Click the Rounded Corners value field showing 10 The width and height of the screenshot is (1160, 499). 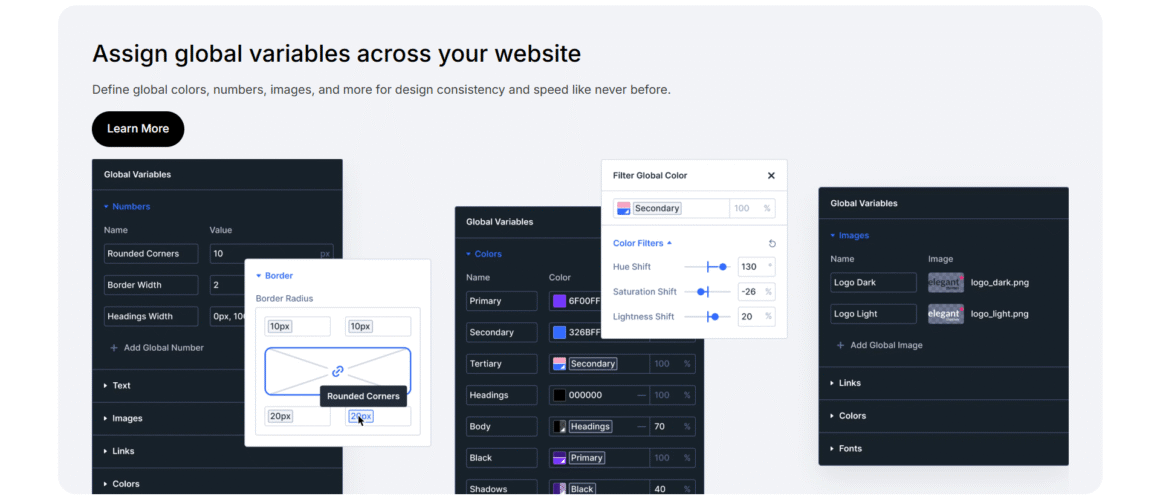click(272, 254)
